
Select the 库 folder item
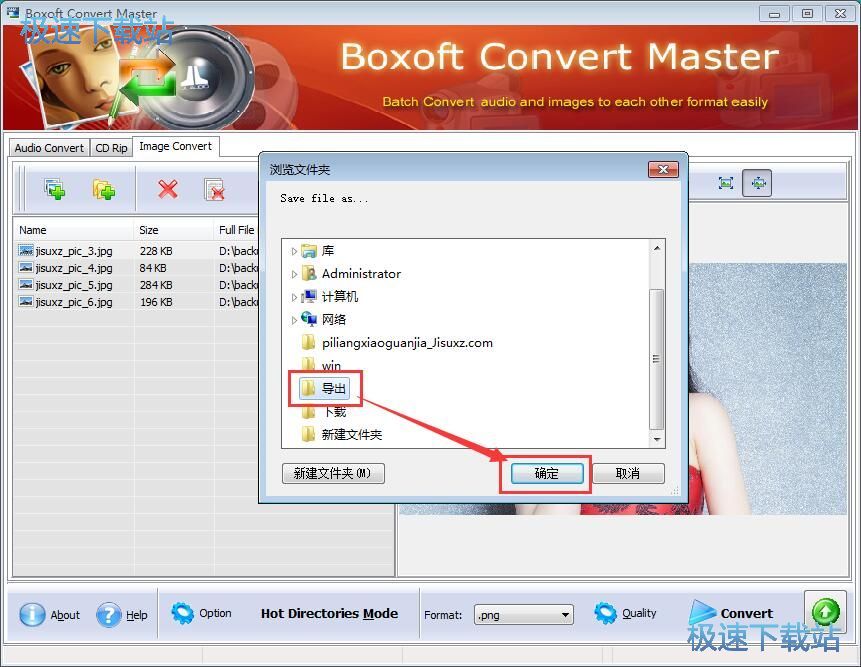pyautogui.click(x=328, y=251)
